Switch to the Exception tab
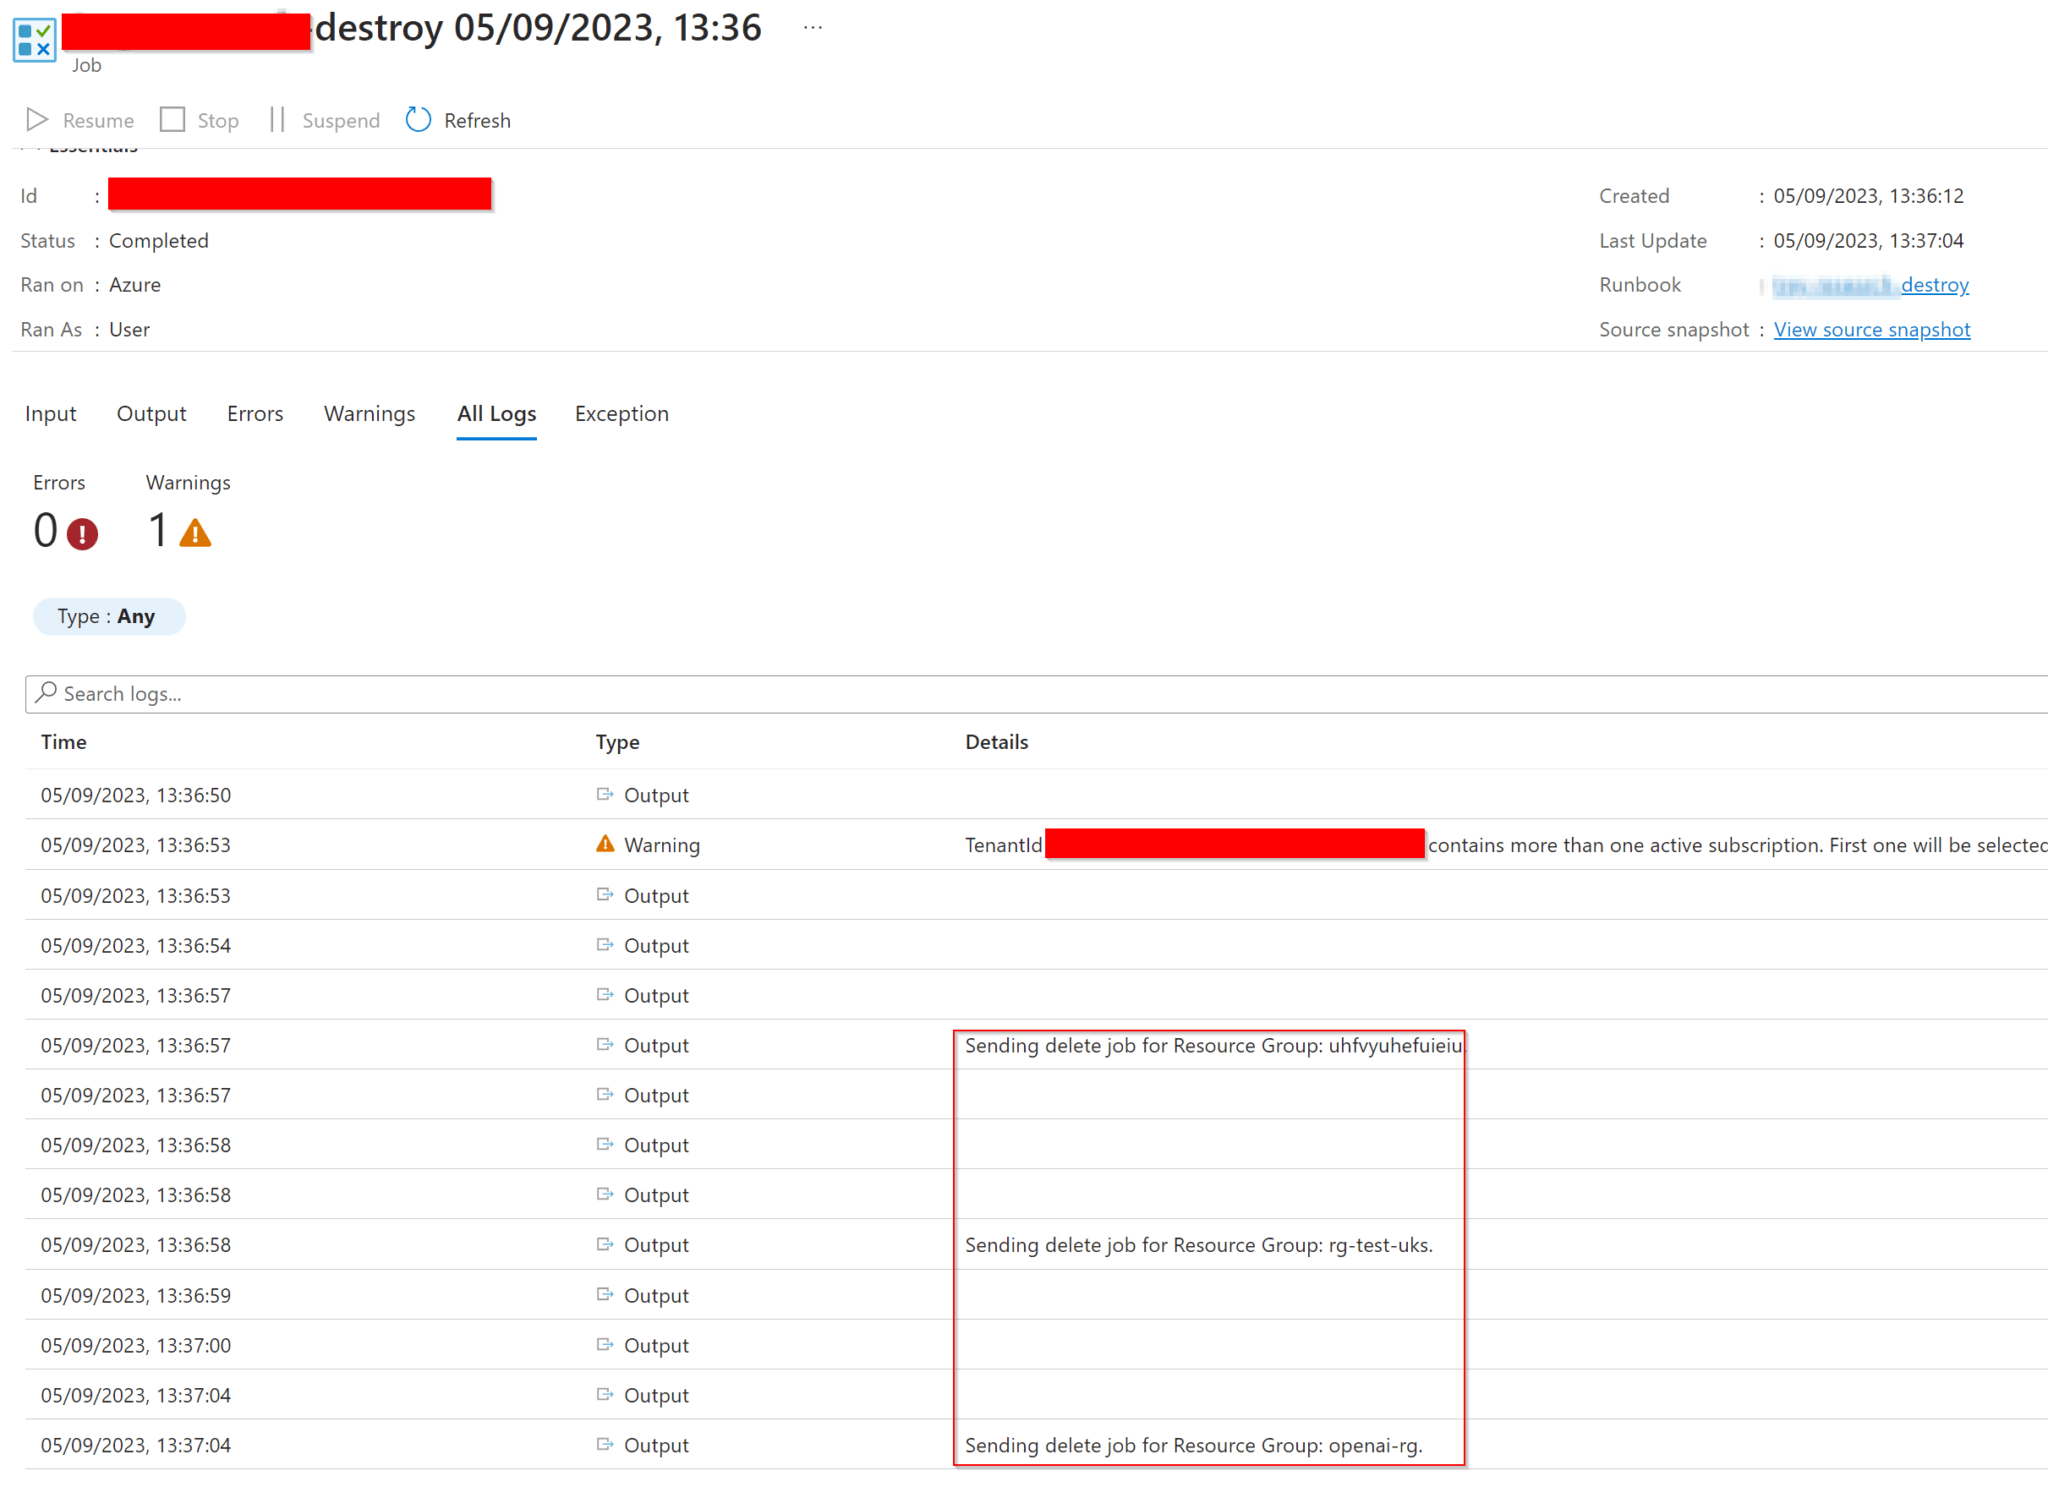Screen dimensions: 2048x1487 621,413
